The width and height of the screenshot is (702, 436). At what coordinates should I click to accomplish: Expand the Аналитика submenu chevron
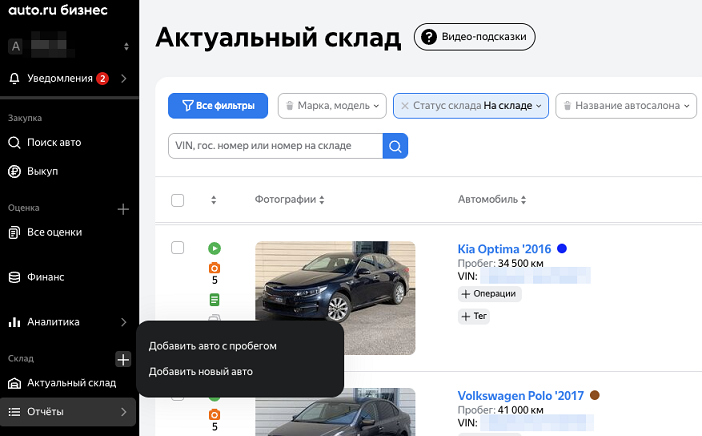pyautogui.click(x=124, y=322)
